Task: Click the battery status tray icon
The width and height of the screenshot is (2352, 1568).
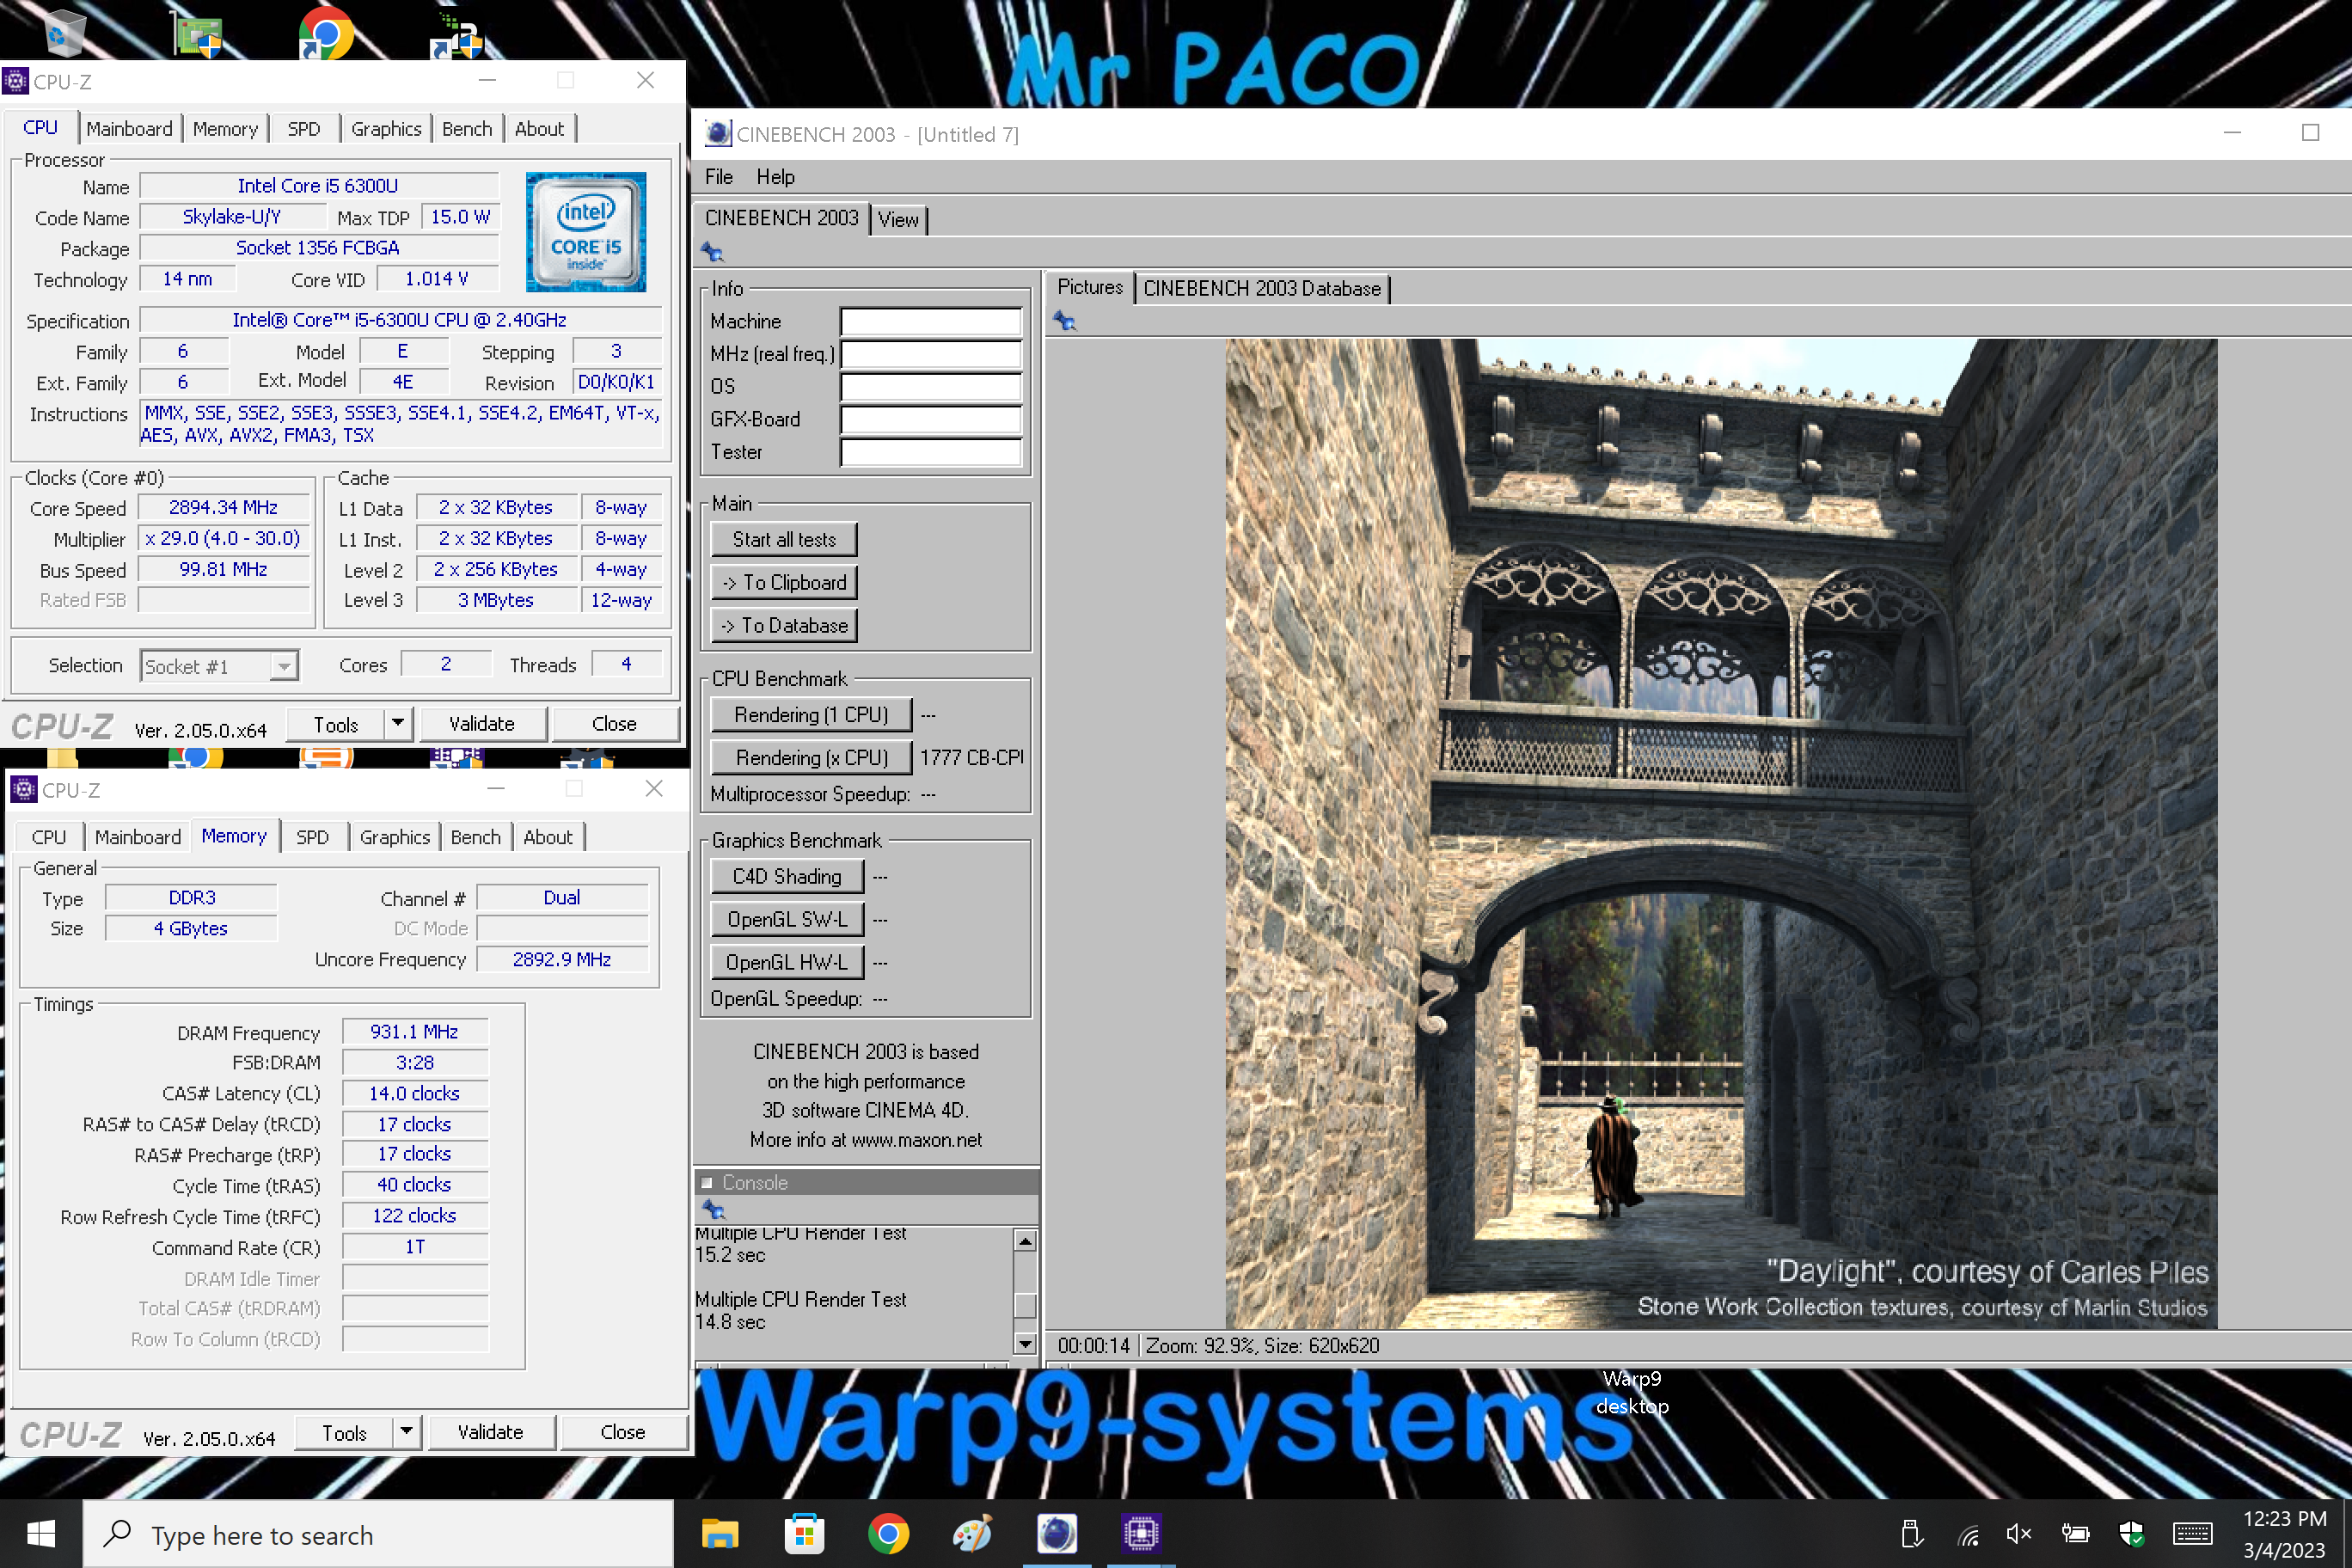Action: coord(2076,1533)
